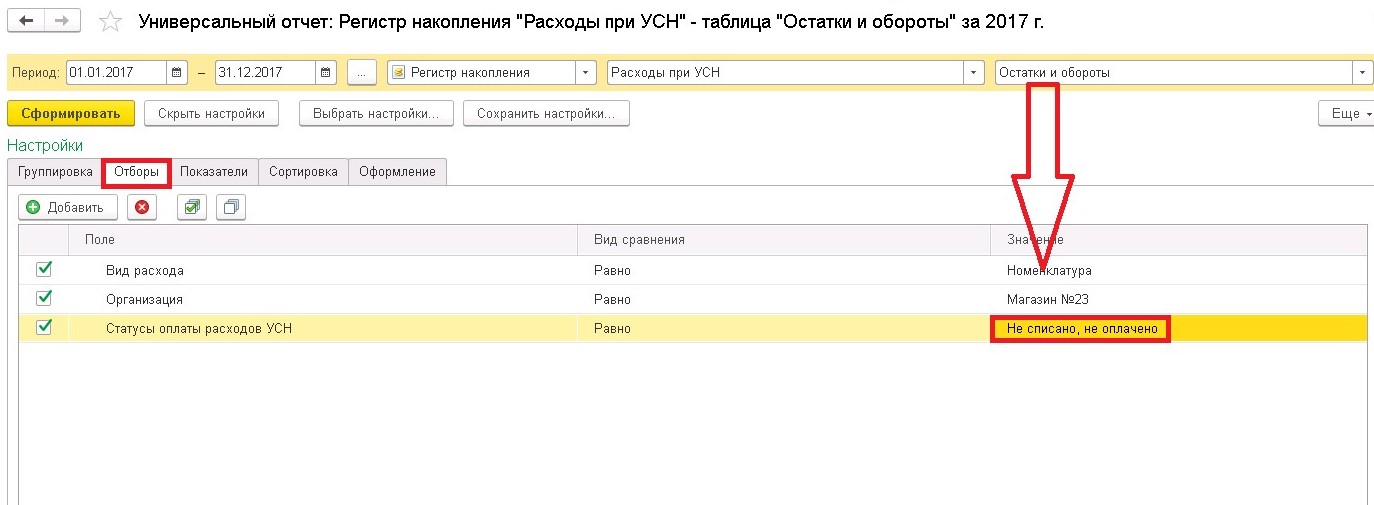Select Статусы оплаты расходов УСН field cell
This screenshot has width=1374, height=505.
click(x=323, y=328)
